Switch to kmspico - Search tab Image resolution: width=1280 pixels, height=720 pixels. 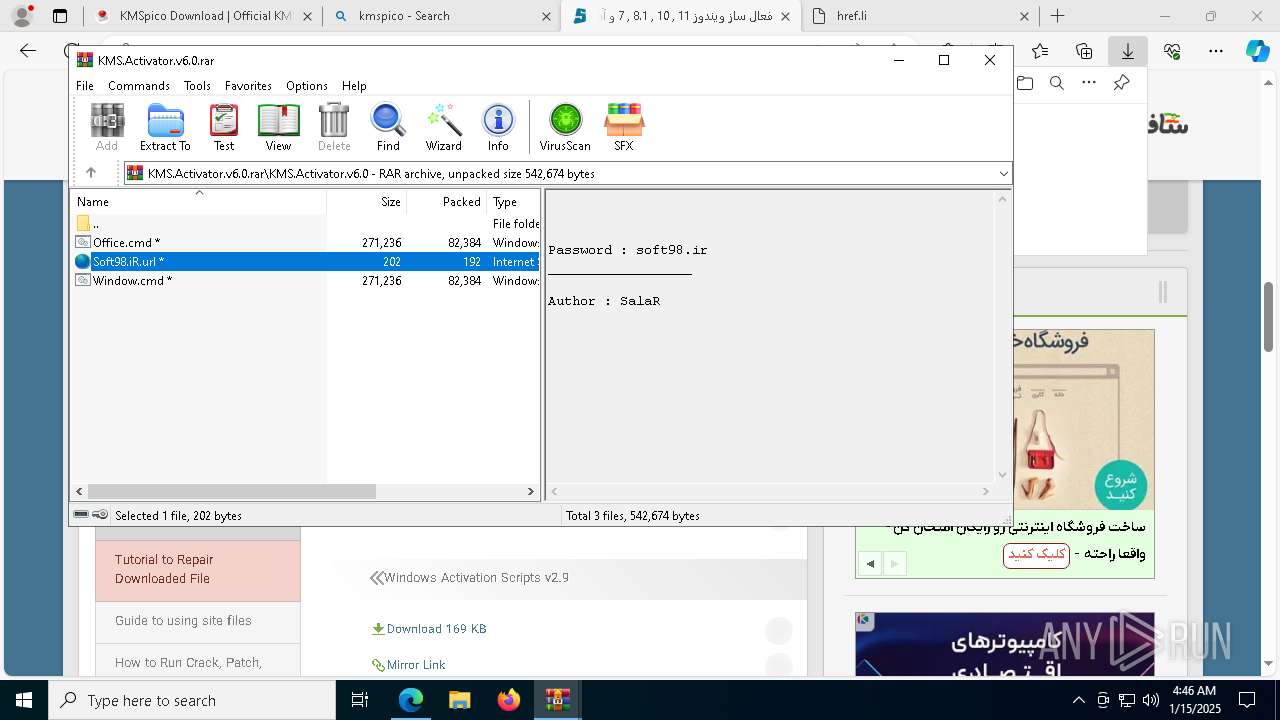(443, 16)
